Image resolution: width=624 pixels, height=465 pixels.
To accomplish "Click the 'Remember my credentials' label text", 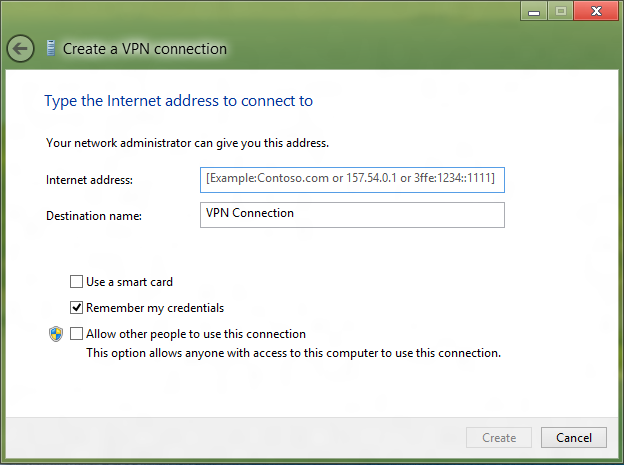I will click(155, 308).
